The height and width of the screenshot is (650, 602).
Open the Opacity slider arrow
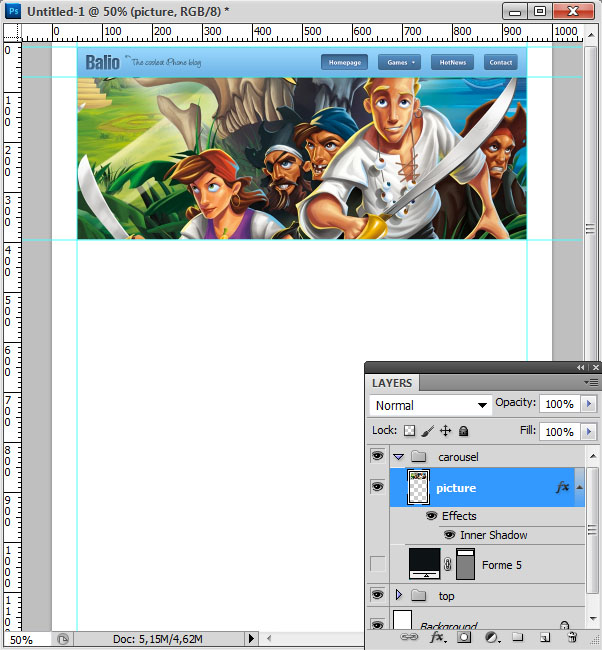coord(589,403)
